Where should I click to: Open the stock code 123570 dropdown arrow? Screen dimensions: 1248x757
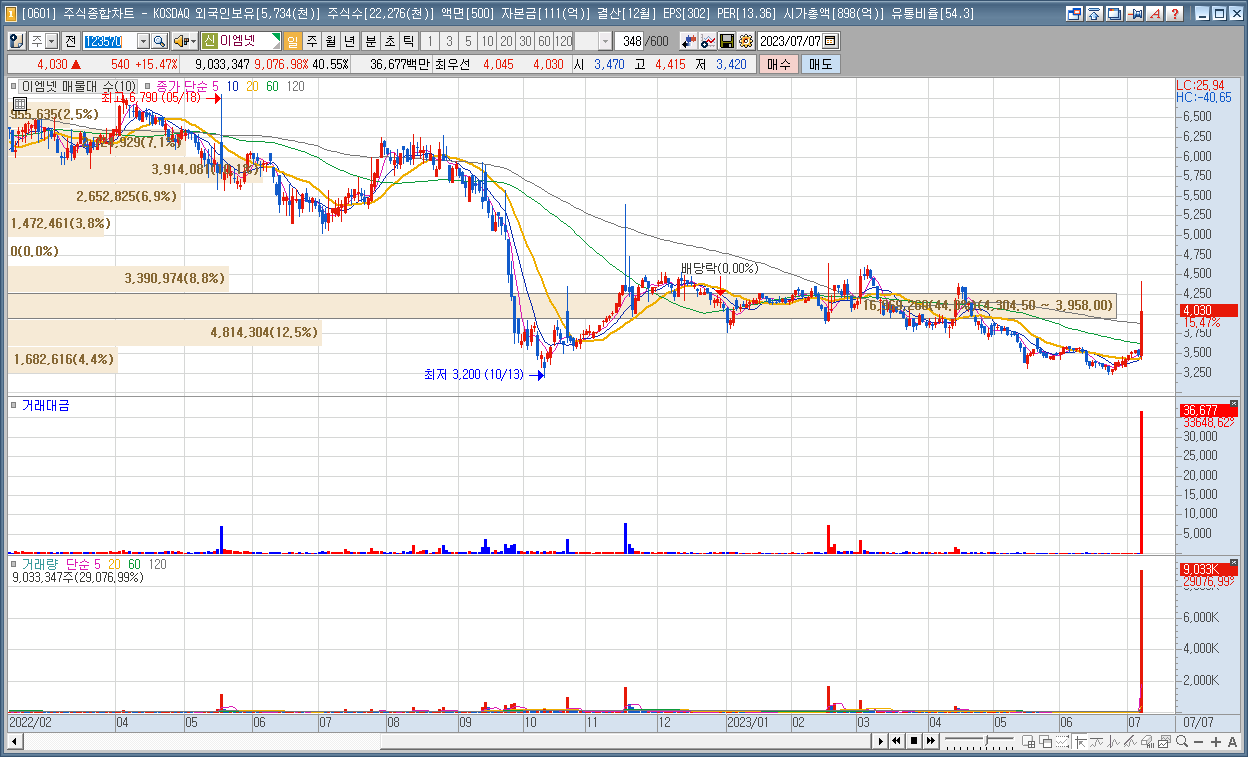coord(142,41)
